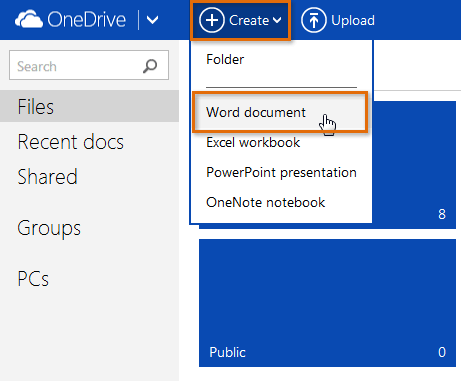Click the Upload arrow circle icon

coord(314,20)
